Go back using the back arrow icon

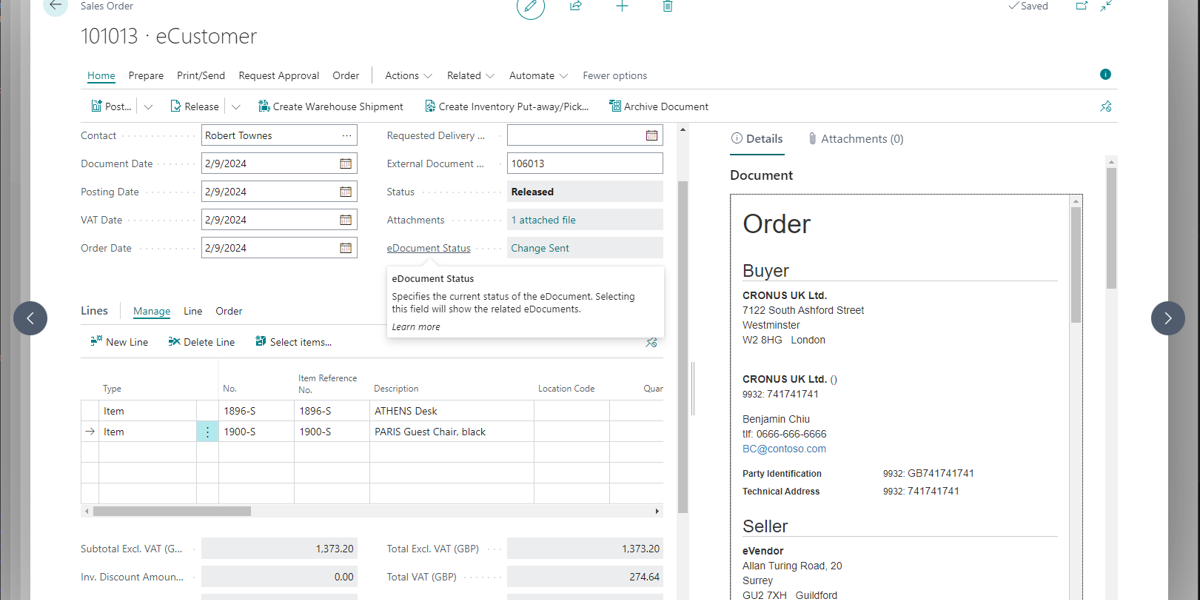(x=56, y=6)
